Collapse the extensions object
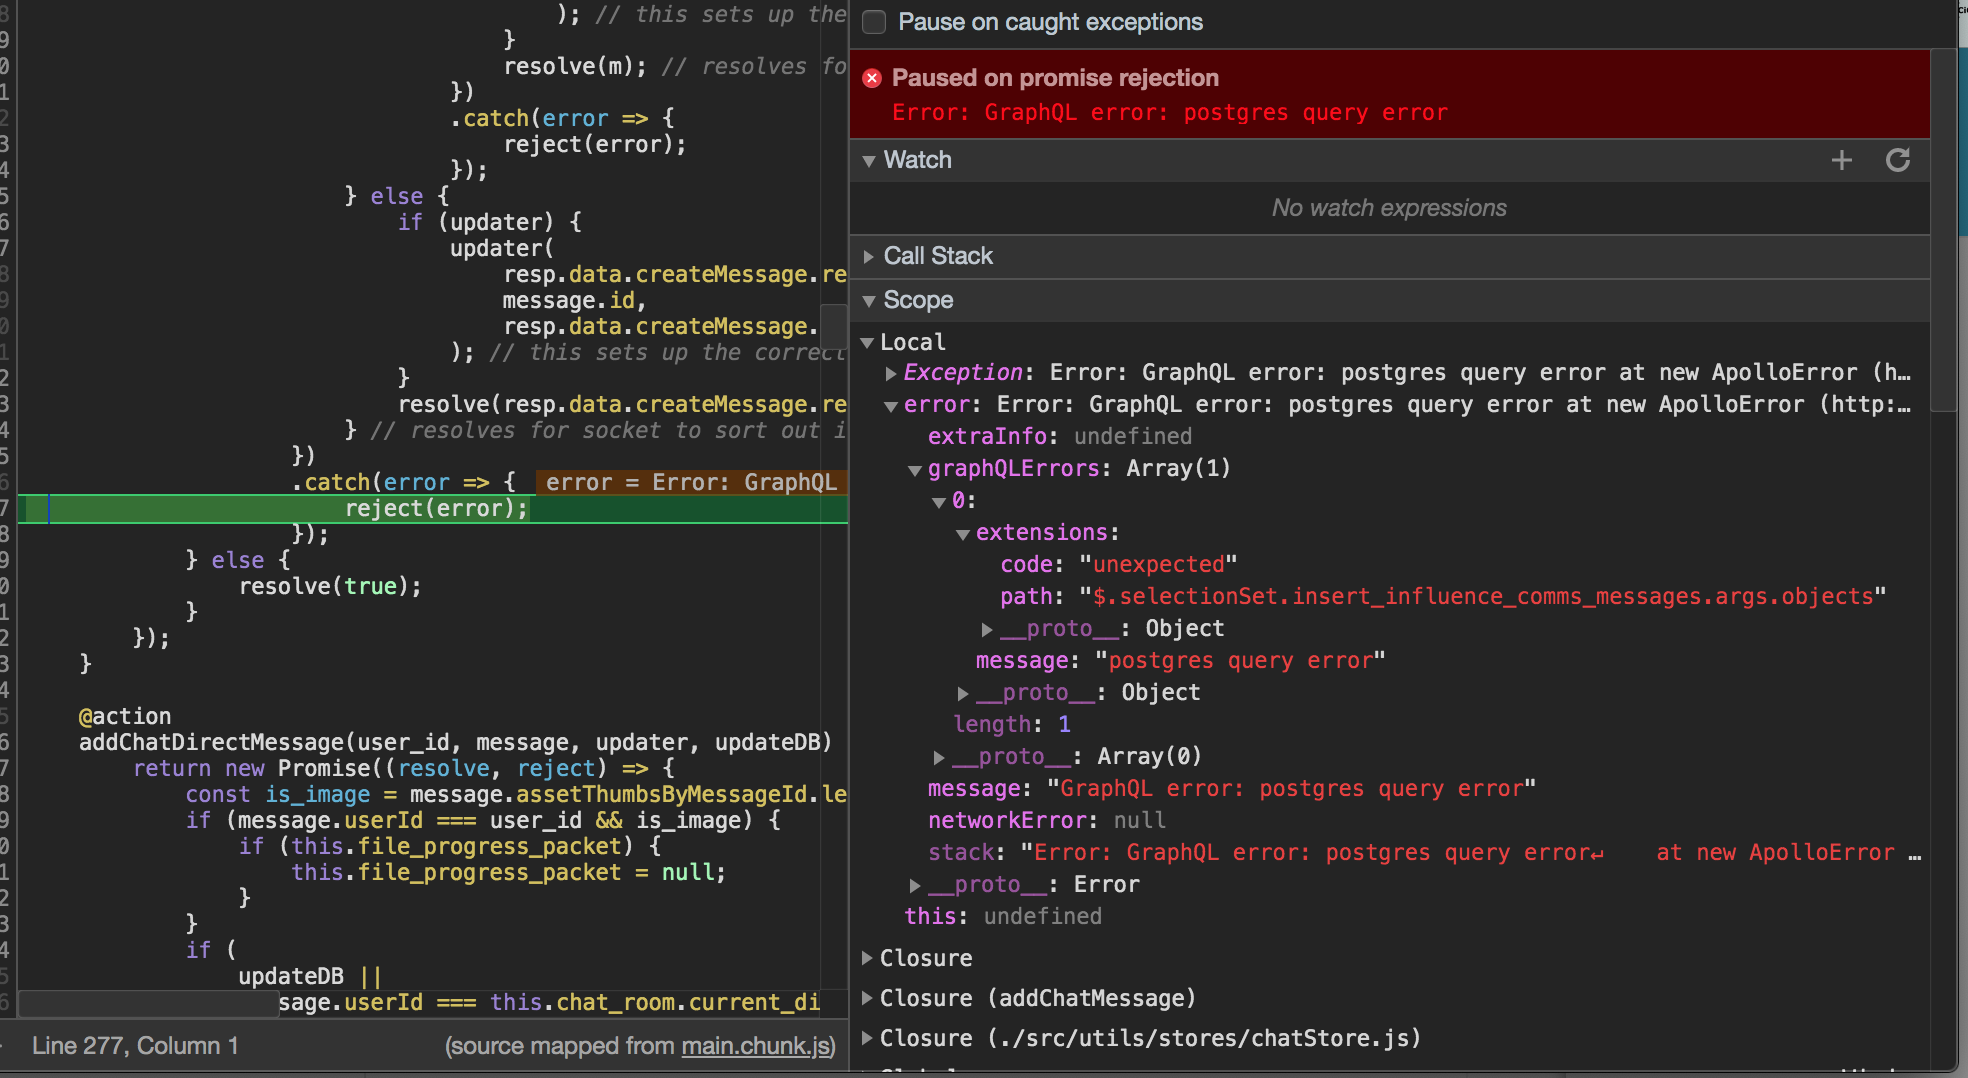Image resolution: width=1968 pixels, height=1078 pixels. (963, 534)
